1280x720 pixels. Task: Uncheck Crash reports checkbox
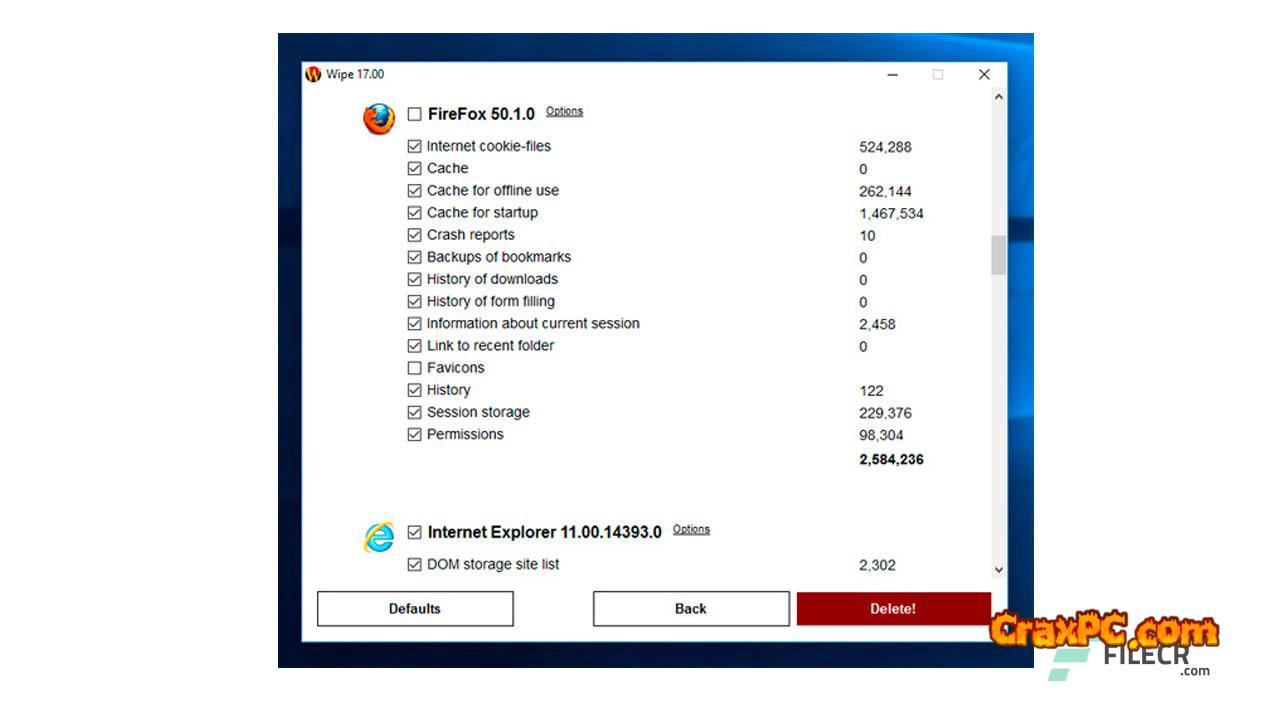pos(414,235)
